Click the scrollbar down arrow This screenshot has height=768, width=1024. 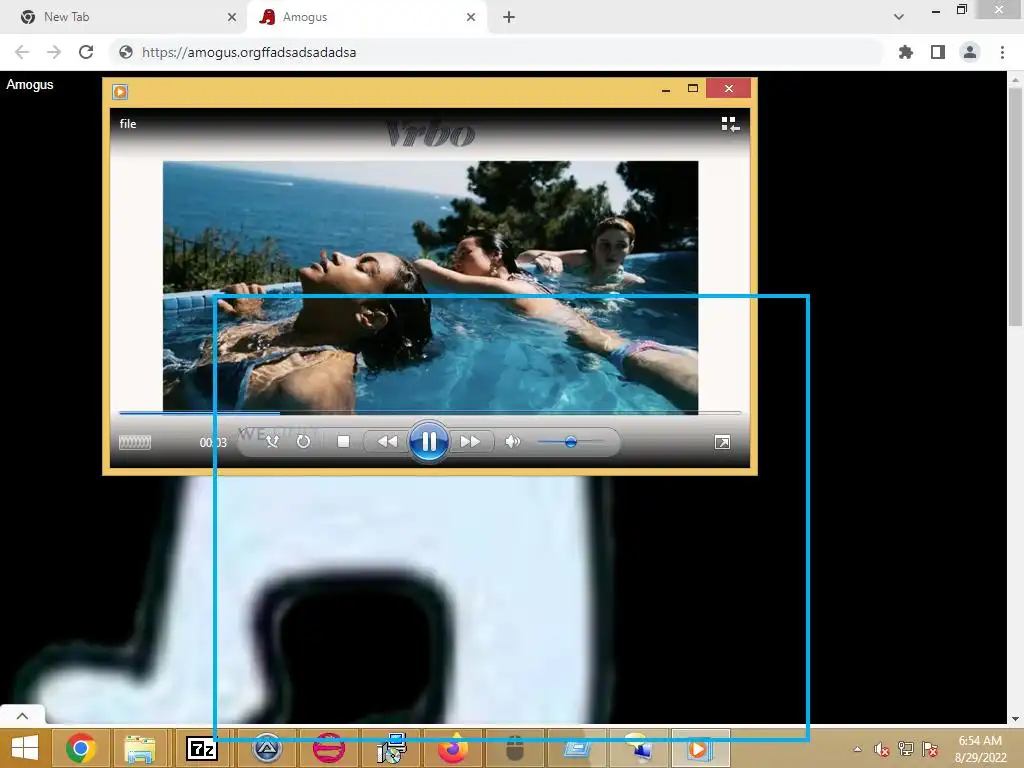tap(1015, 718)
